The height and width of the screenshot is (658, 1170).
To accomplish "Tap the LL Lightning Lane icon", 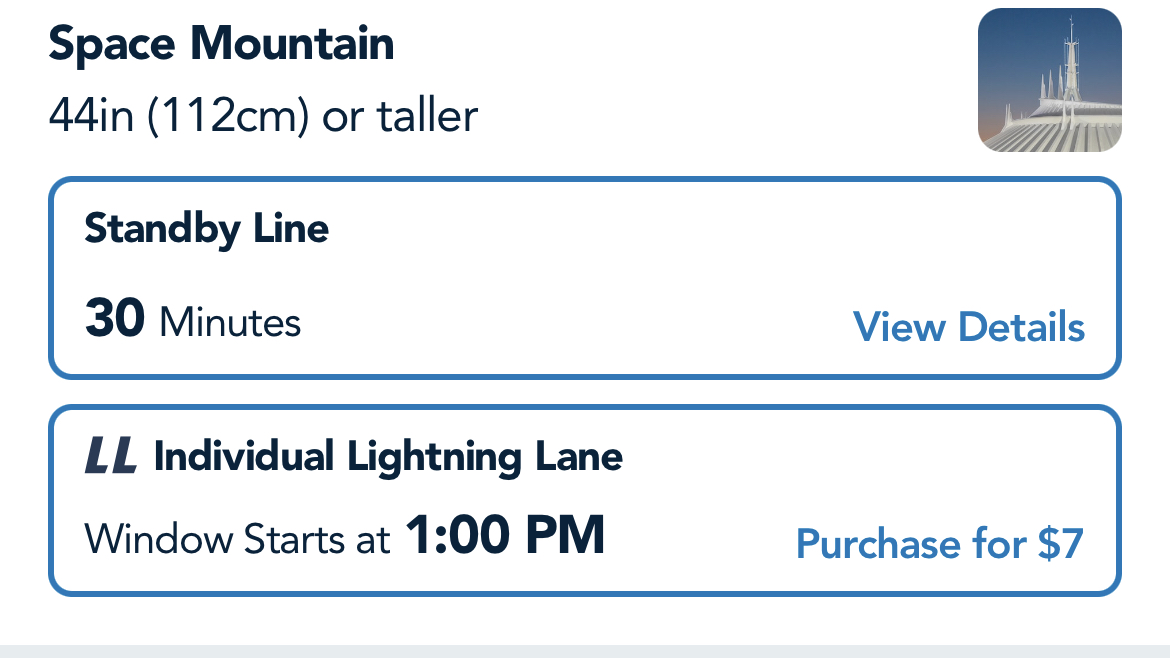I will click(x=111, y=457).
